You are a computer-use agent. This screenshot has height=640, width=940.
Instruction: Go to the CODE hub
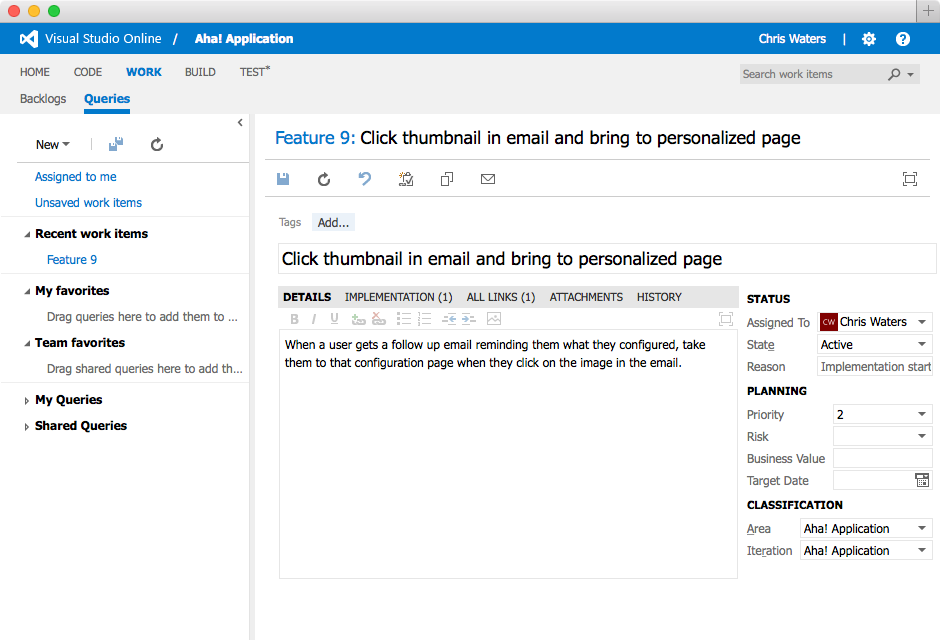pos(88,72)
